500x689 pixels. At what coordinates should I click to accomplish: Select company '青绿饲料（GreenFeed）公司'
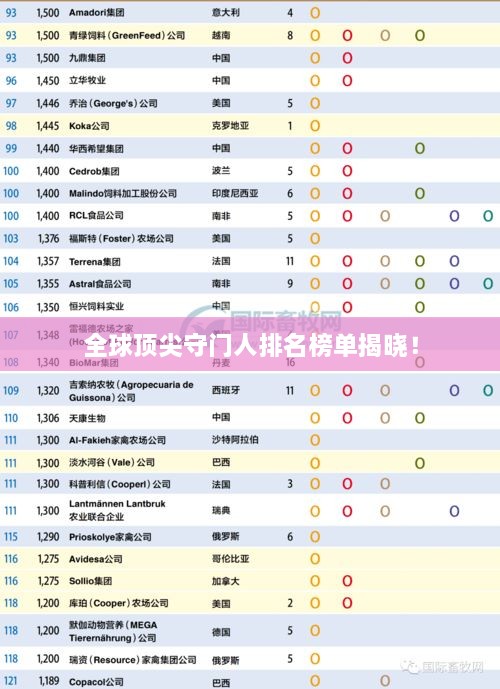127,35
